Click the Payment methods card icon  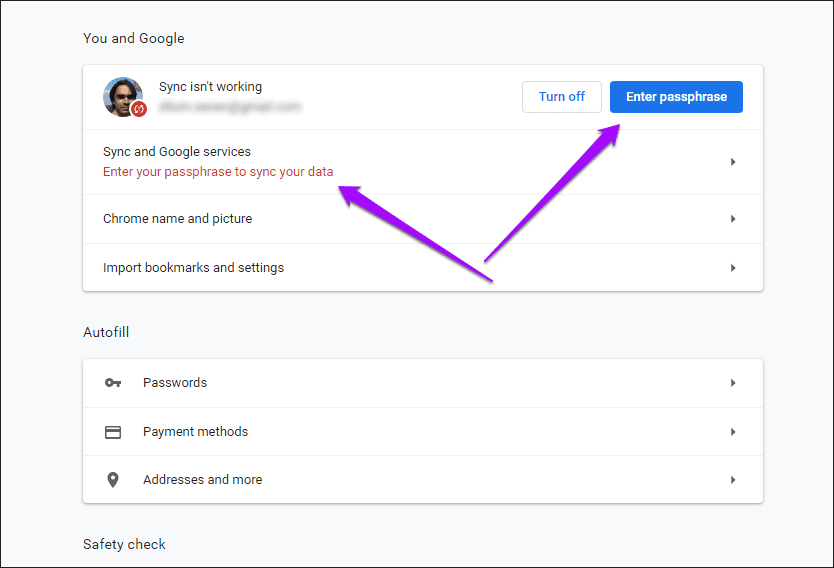[x=113, y=432]
